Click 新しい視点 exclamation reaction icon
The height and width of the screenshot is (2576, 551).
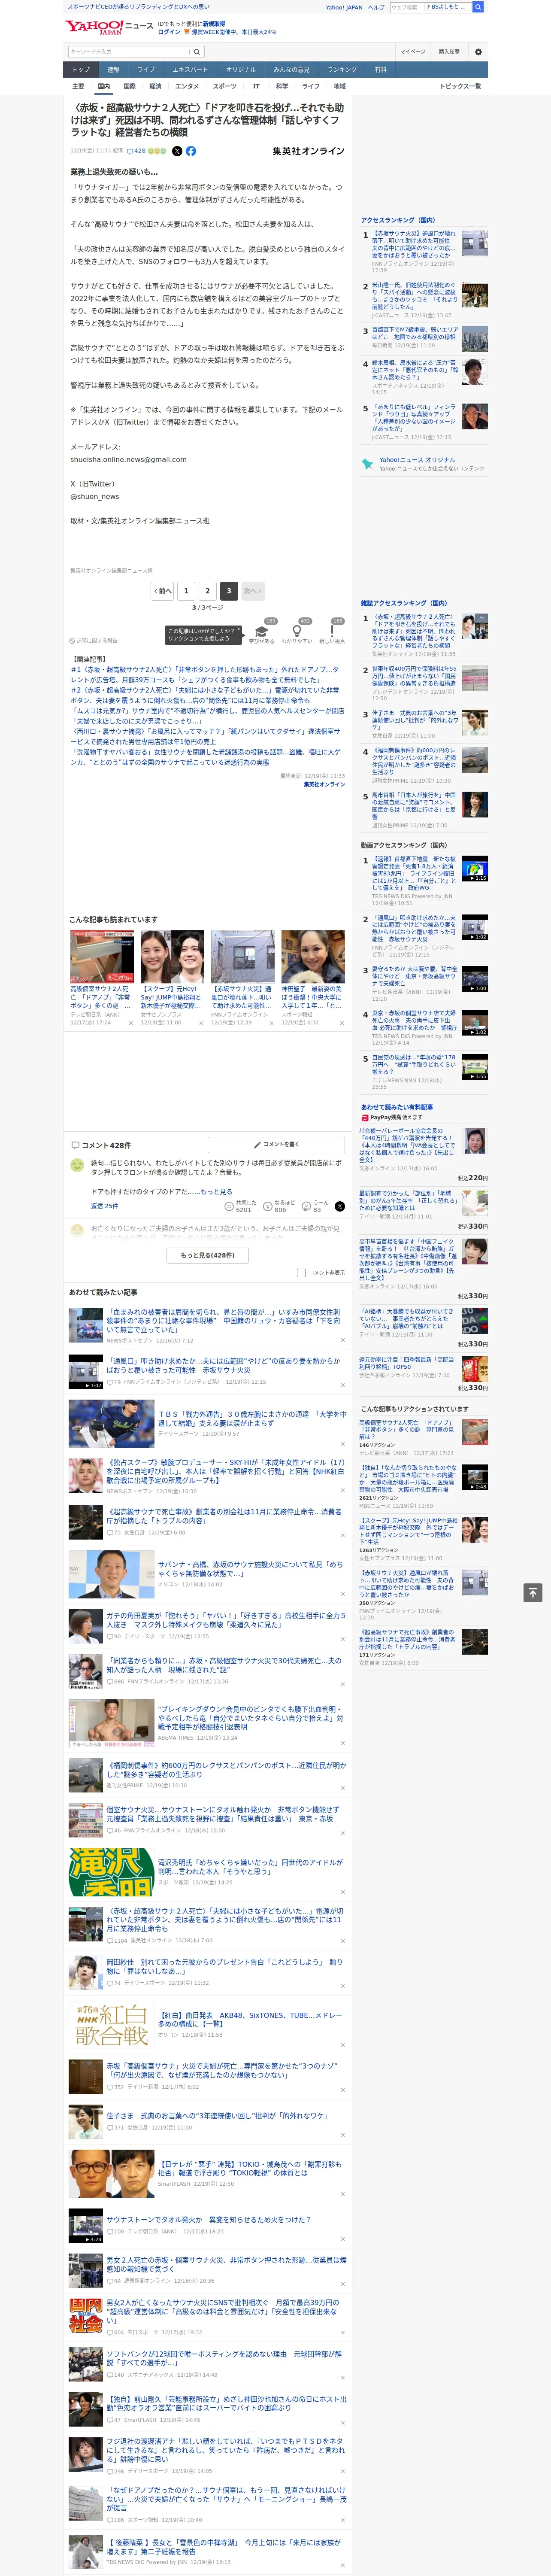tap(332, 631)
